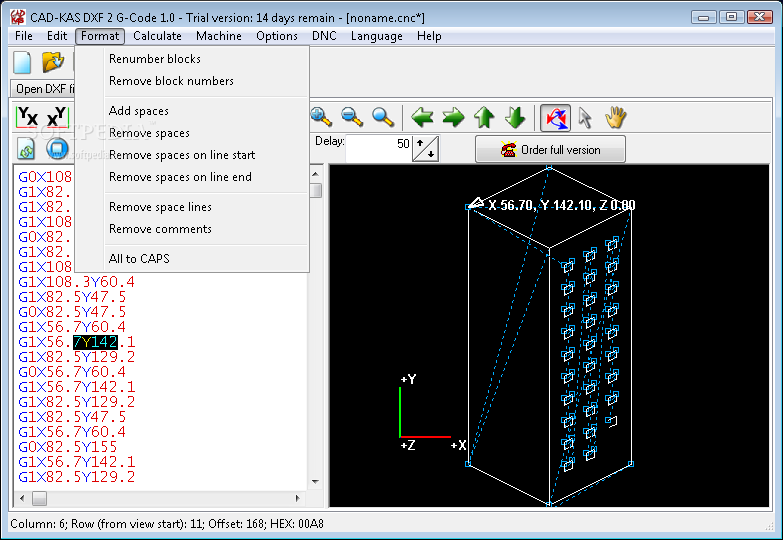Select the arrow pointer tool

coord(585,118)
